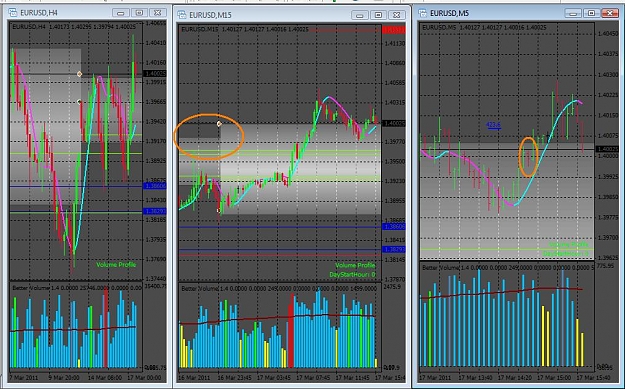Click the blue 423.6 Fibonacci label in M5 chart
The height and width of the screenshot is (389, 625).
pyautogui.click(x=493, y=125)
